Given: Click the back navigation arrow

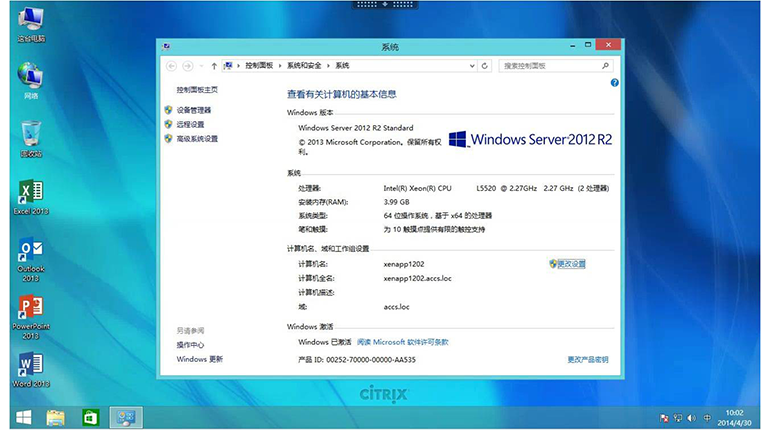Looking at the screenshot, I should [x=171, y=66].
